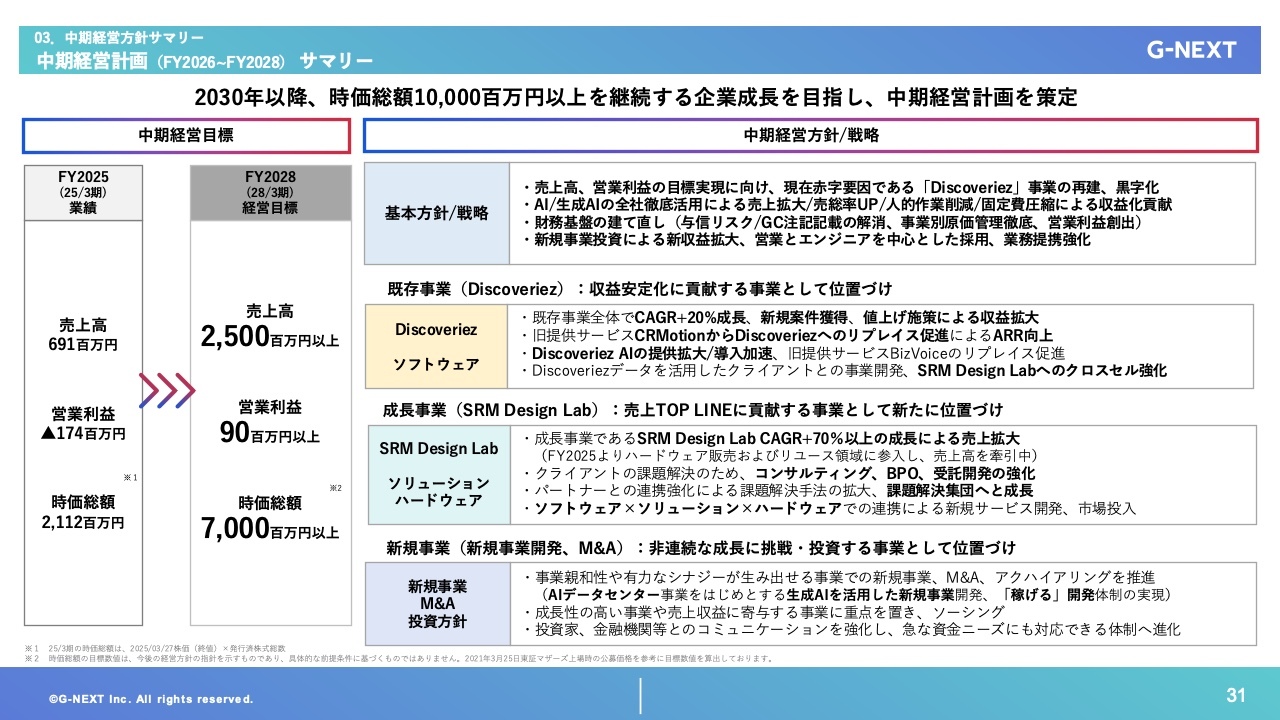Click the 売上高 2,500百万円以上 target
The height and width of the screenshot is (720, 1280).
click(270, 327)
